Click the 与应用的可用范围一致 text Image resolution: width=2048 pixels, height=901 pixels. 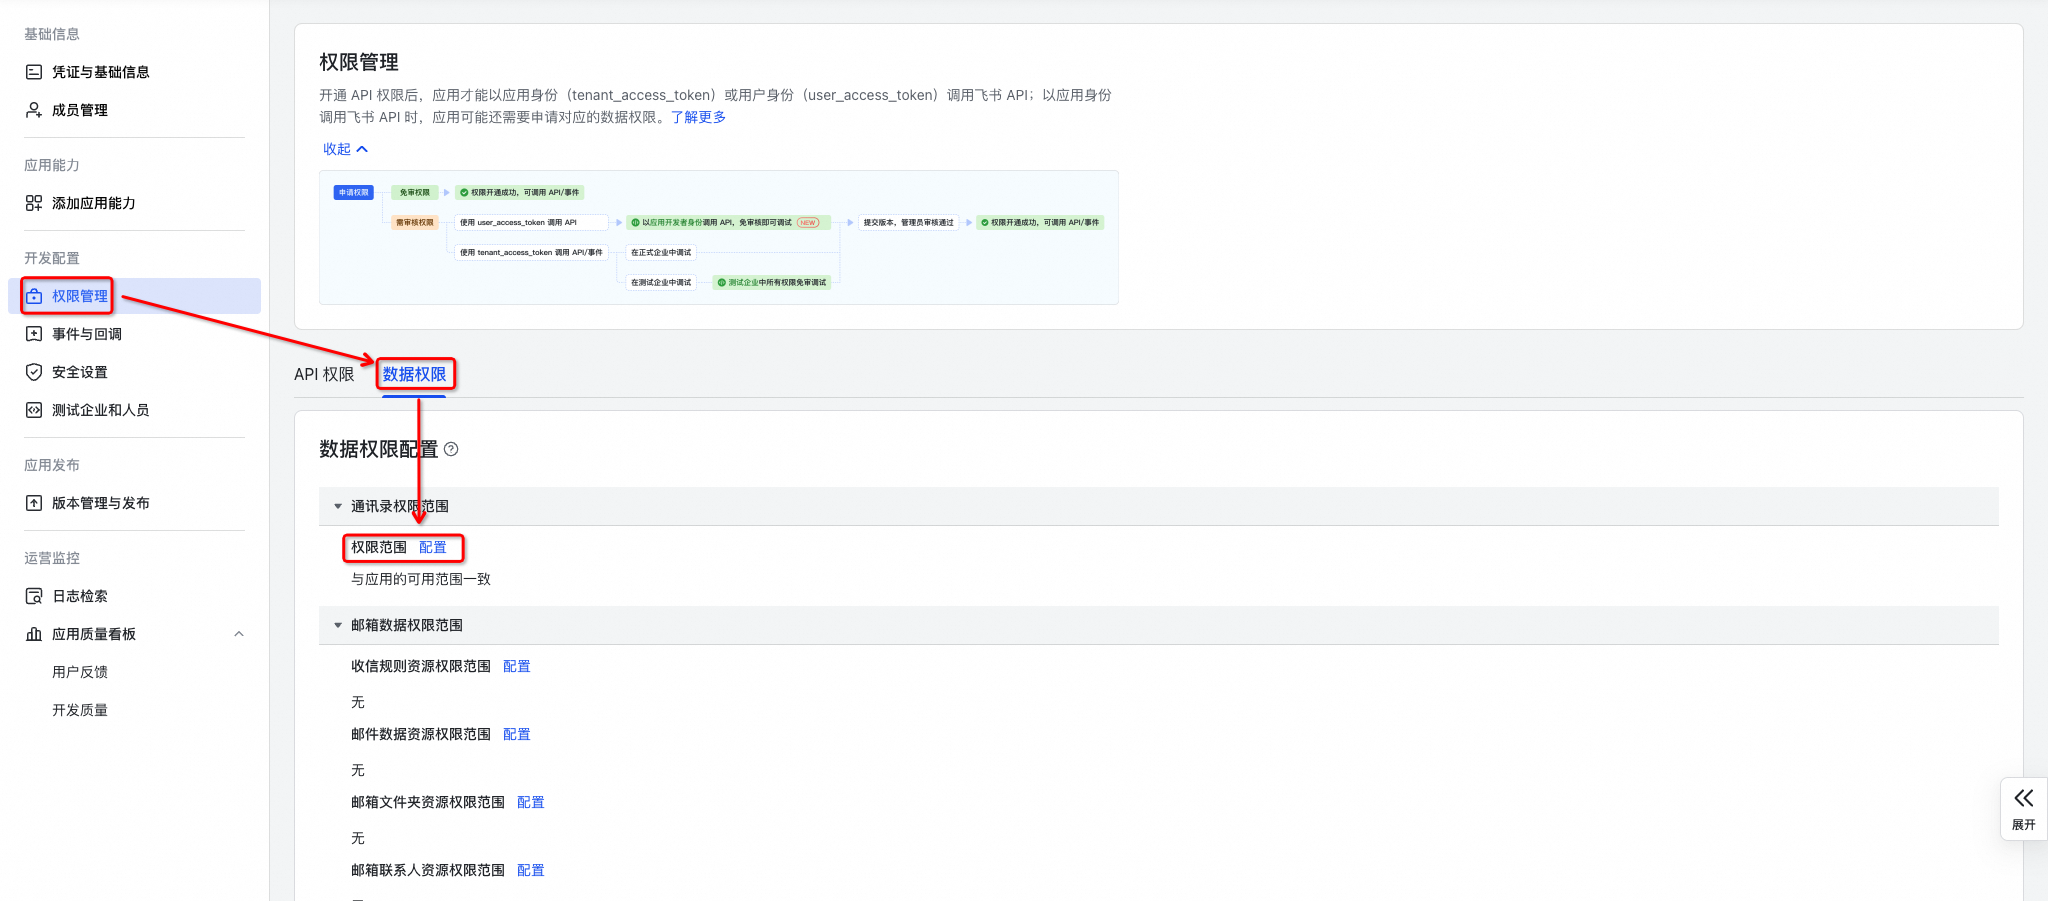pos(421,579)
